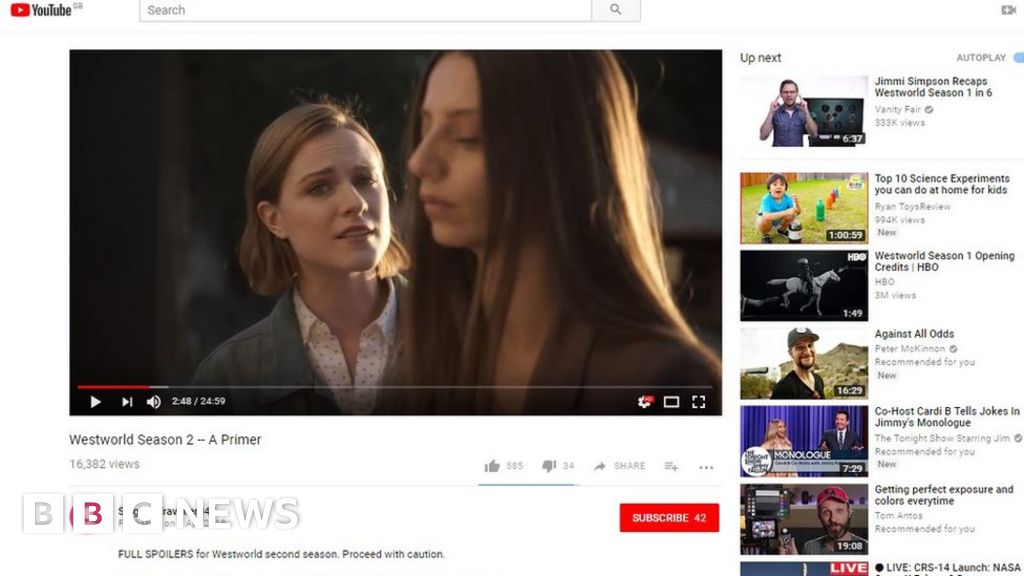Mute the video volume
Screen dimensions: 1024x576
[x=153, y=402]
